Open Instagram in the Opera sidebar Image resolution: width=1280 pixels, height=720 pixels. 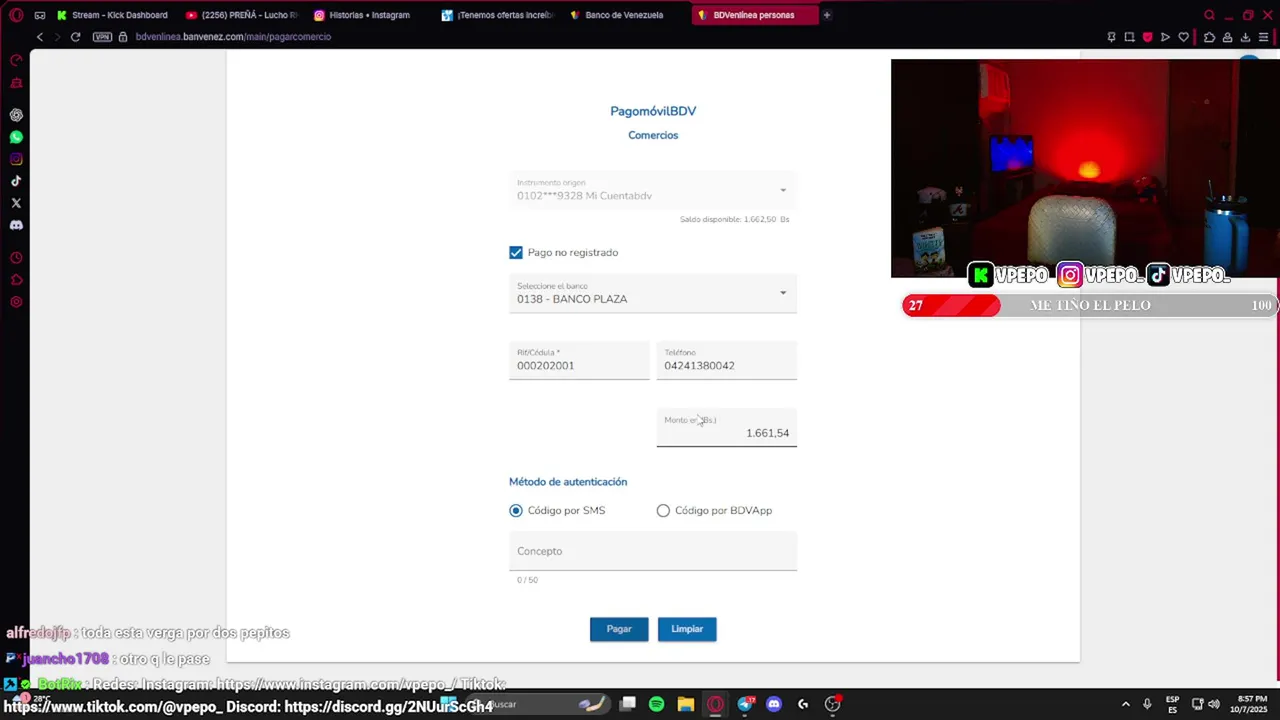[x=16, y=159]
